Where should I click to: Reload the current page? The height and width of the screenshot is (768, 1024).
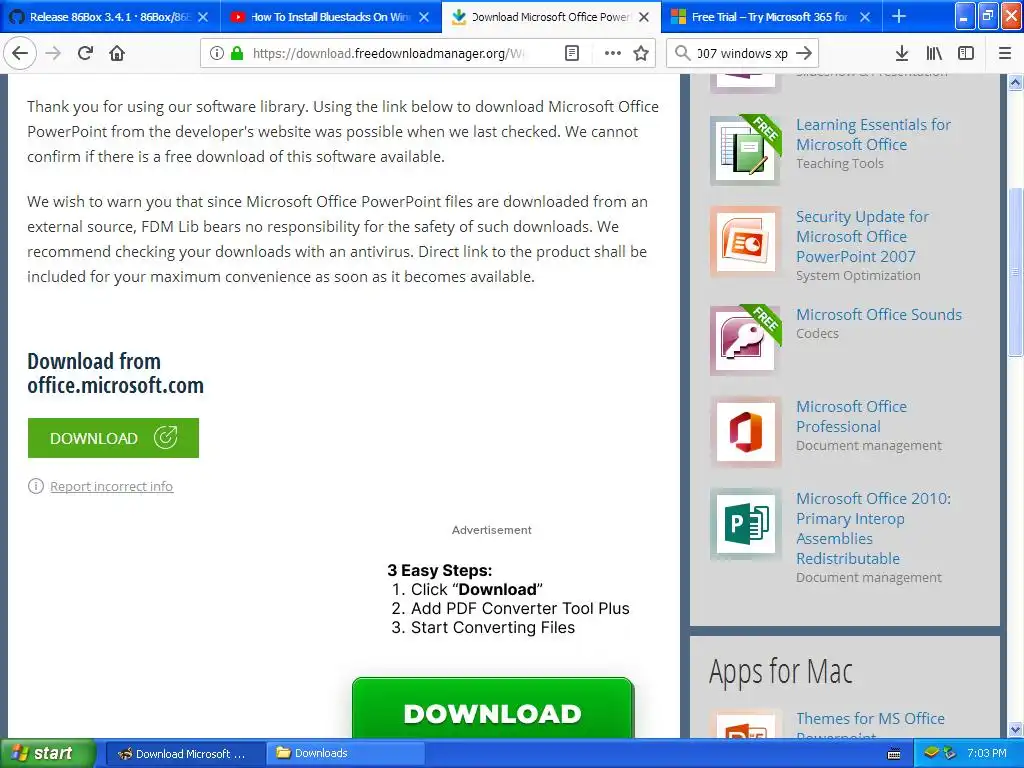(x=85, y=53)
